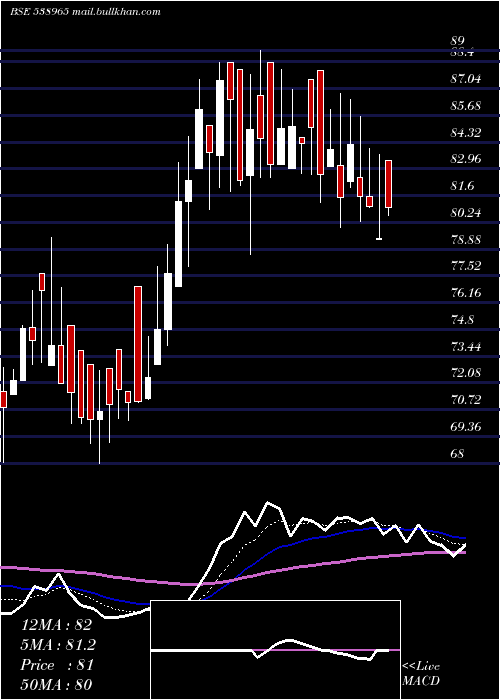Click the 87.04 price axis label

(x=466, y=79)
